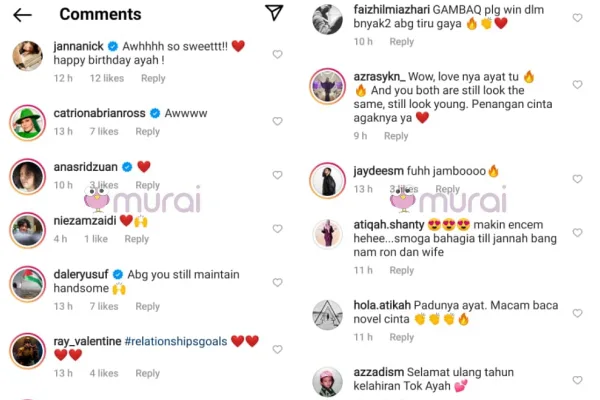Reply to daleryusuf's handsome comment
This screenshot has width=600, height=400.
click(x=148, y=306)
